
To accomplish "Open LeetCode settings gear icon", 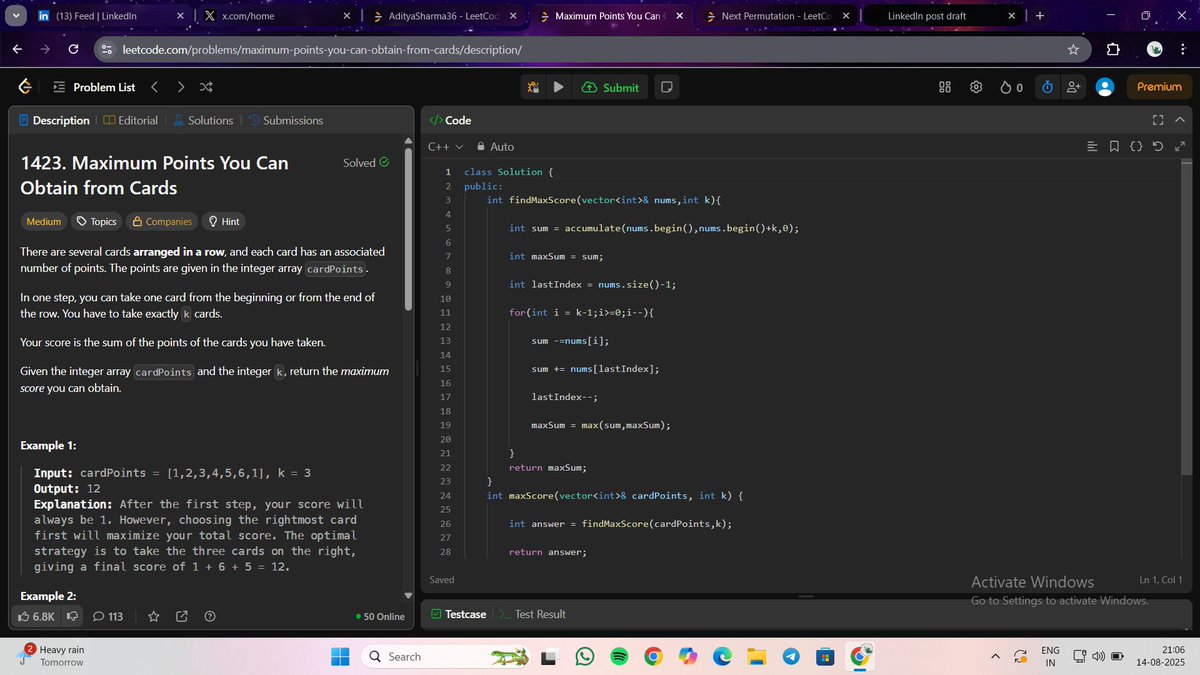I will pos(976,87).
